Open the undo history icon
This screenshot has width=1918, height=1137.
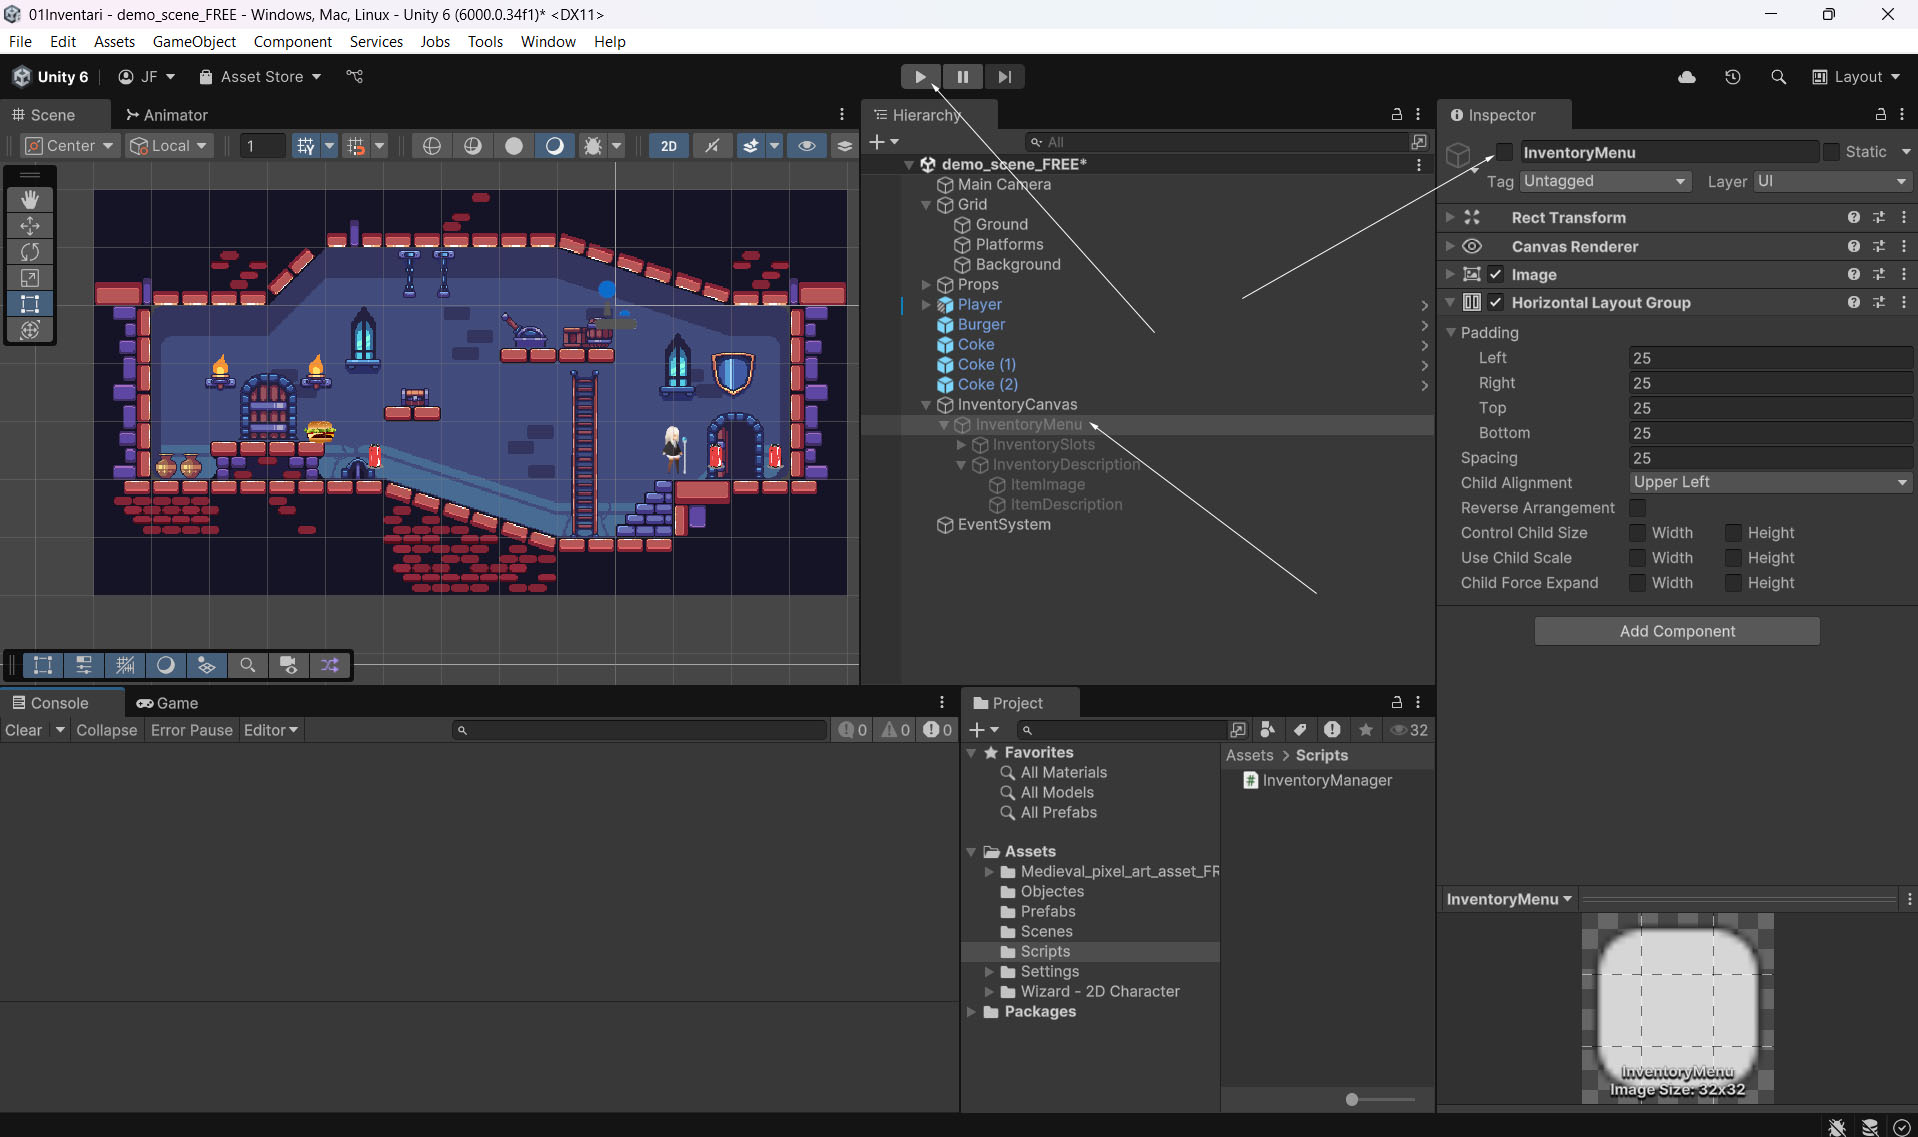pyautogui.click(x=1733, y=77)
